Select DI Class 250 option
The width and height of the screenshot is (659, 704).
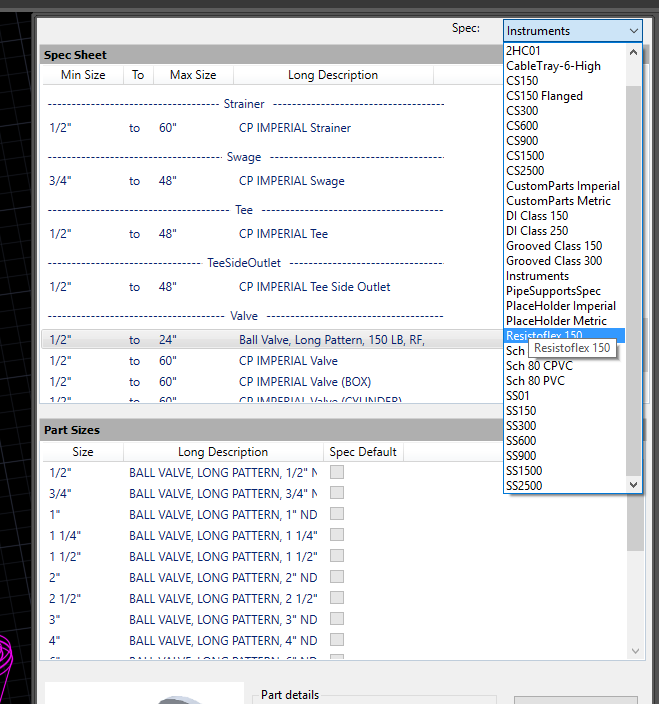[x=565, y=231]
